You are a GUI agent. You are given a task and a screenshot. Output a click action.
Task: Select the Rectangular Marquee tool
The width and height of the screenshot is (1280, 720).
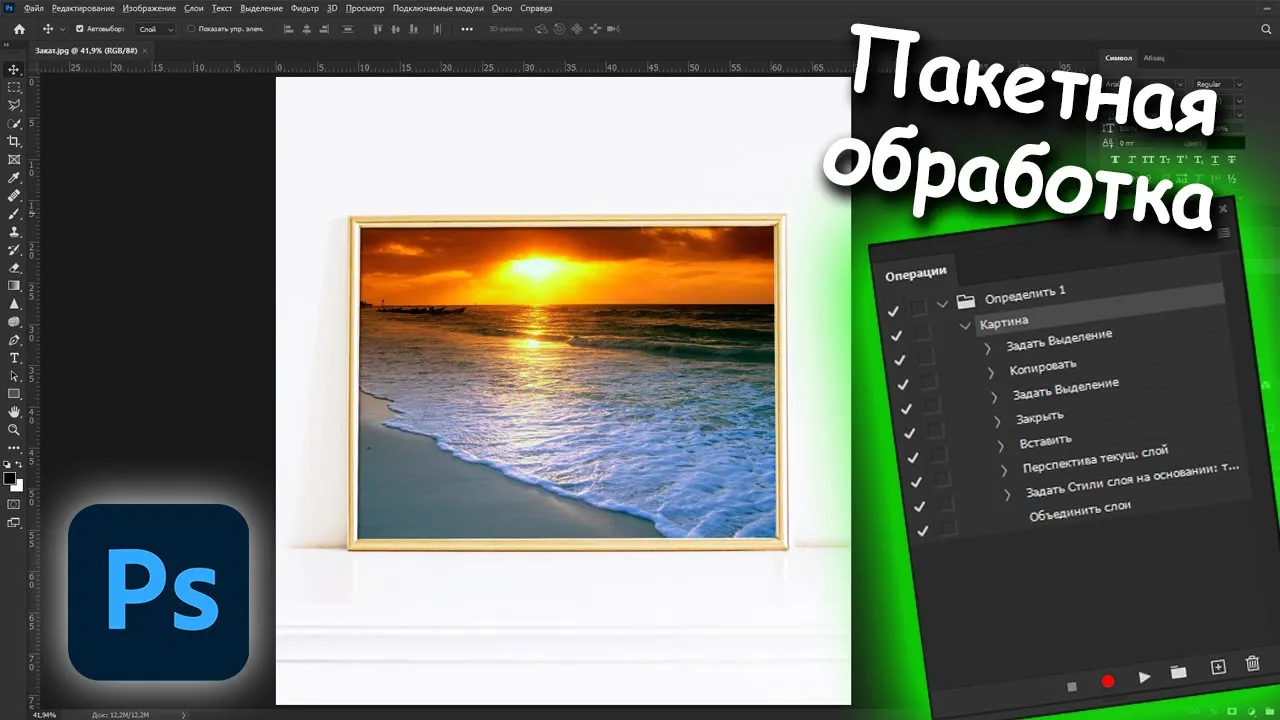coord(14,87)
